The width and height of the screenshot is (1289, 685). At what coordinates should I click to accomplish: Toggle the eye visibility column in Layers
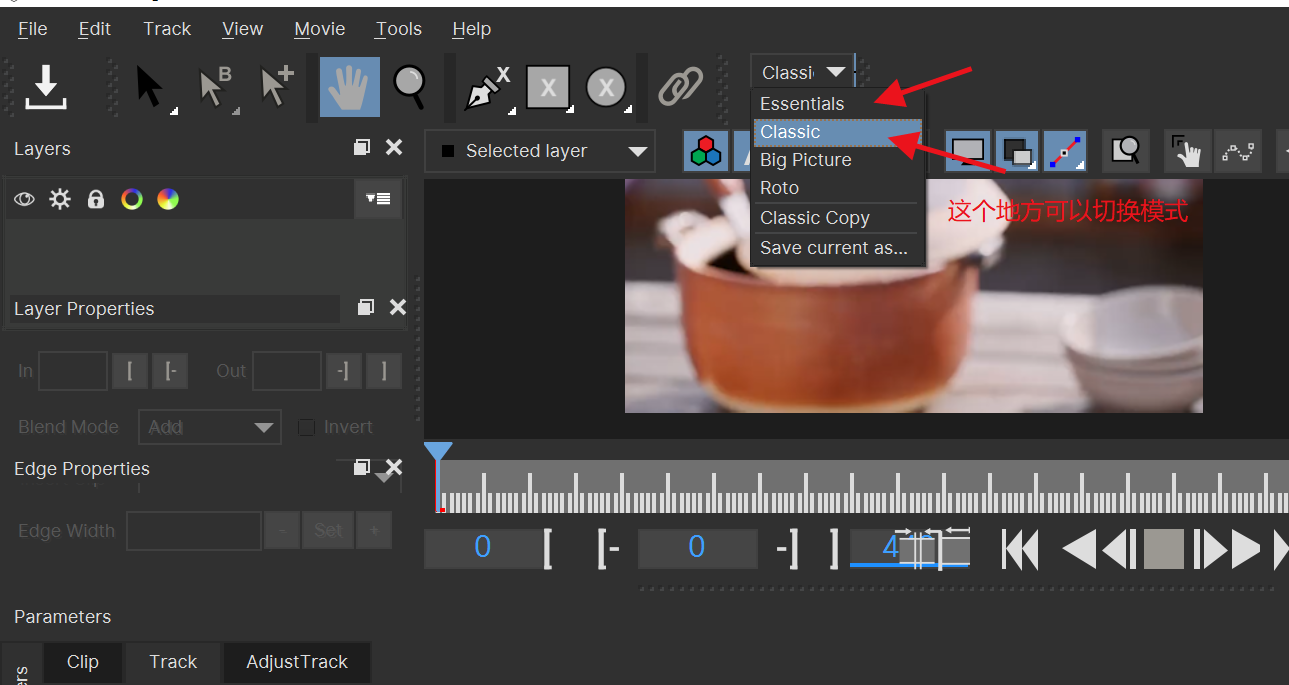click(24, 199)
